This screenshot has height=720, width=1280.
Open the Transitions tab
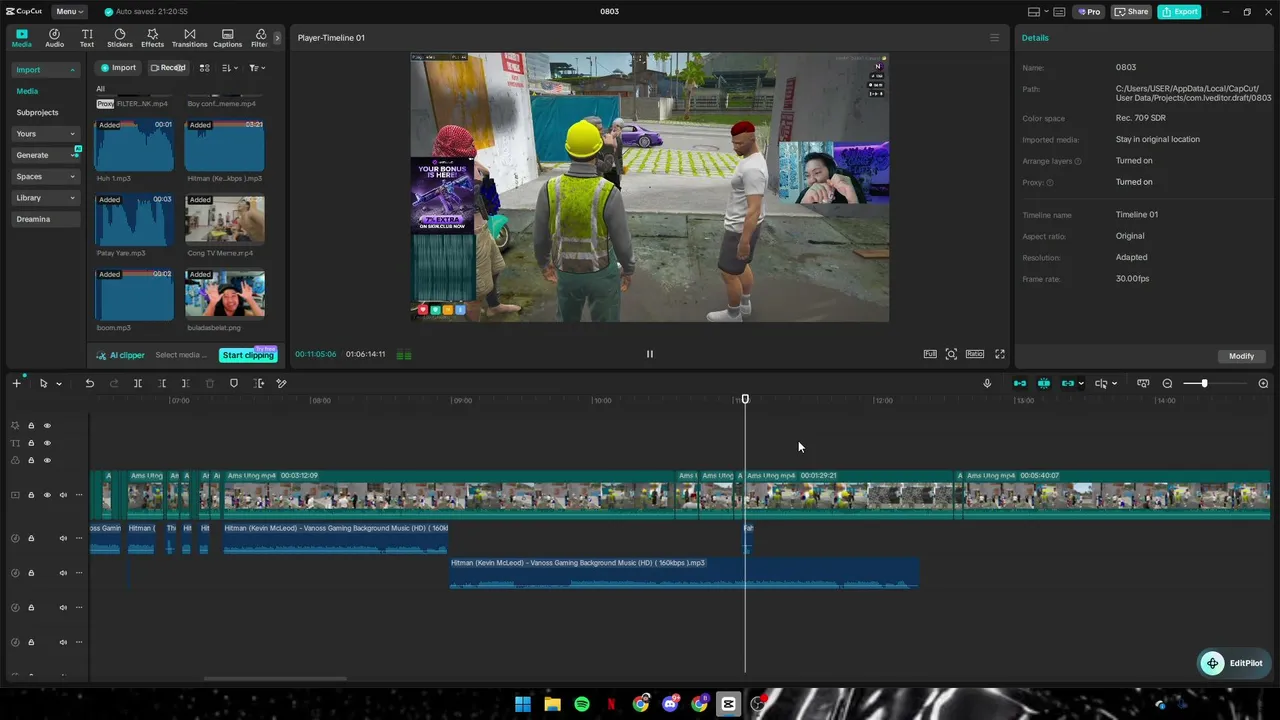189,38
